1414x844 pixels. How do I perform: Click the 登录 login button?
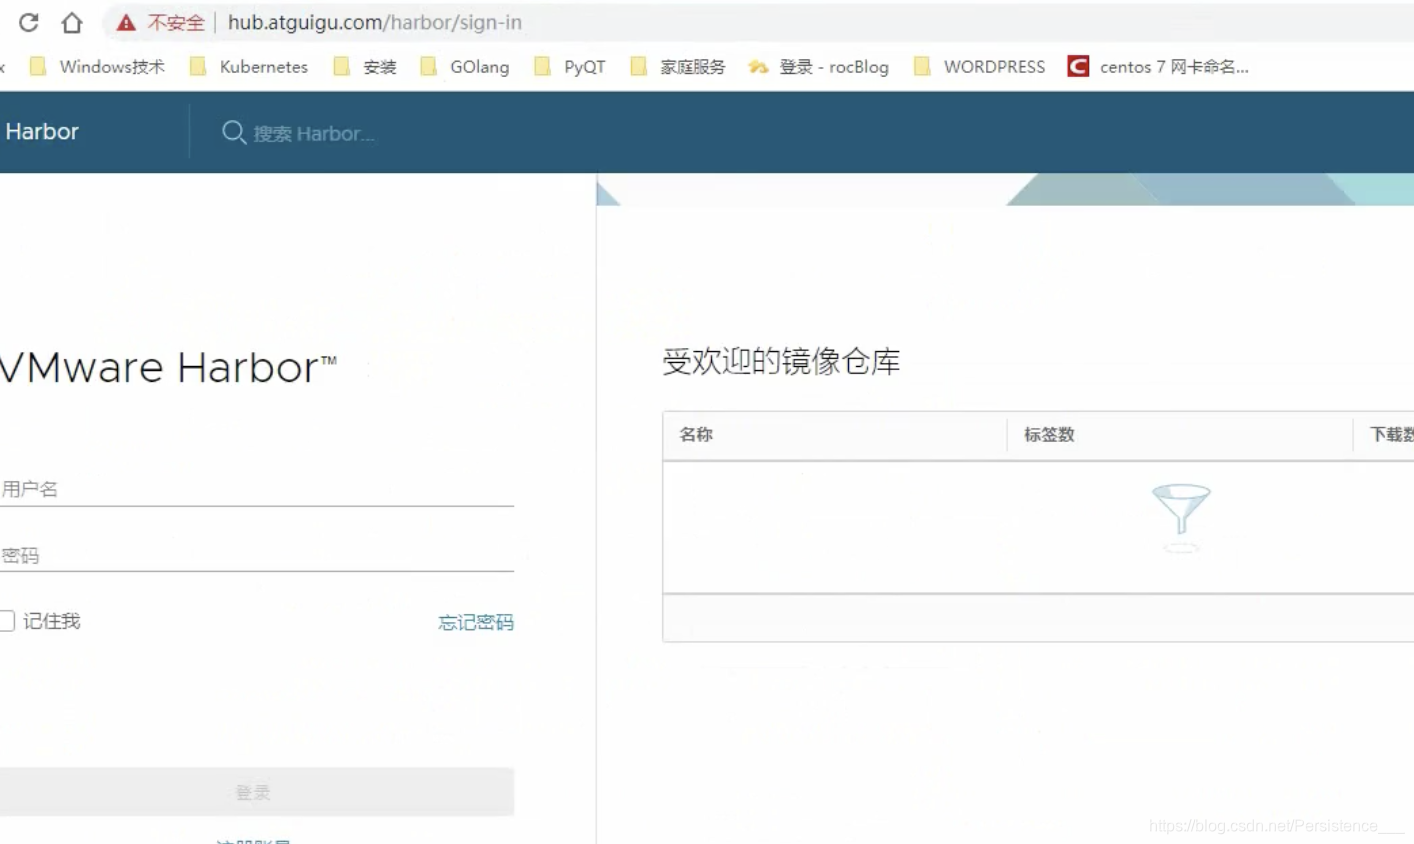[x=257, y=792]
